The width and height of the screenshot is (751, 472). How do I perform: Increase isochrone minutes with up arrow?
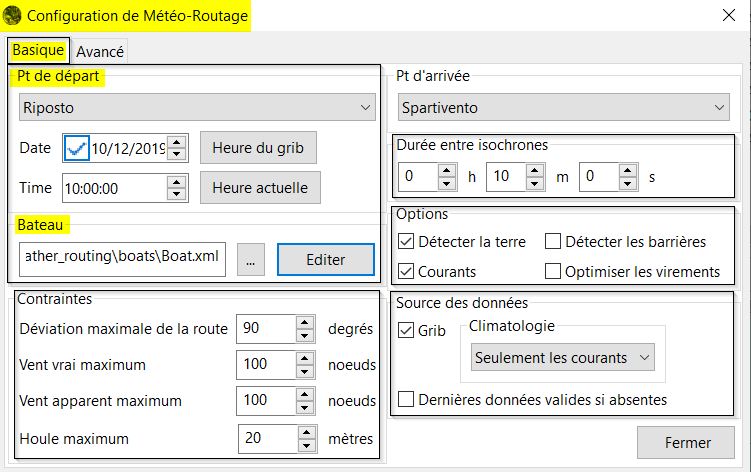click(x=535, y=170)
